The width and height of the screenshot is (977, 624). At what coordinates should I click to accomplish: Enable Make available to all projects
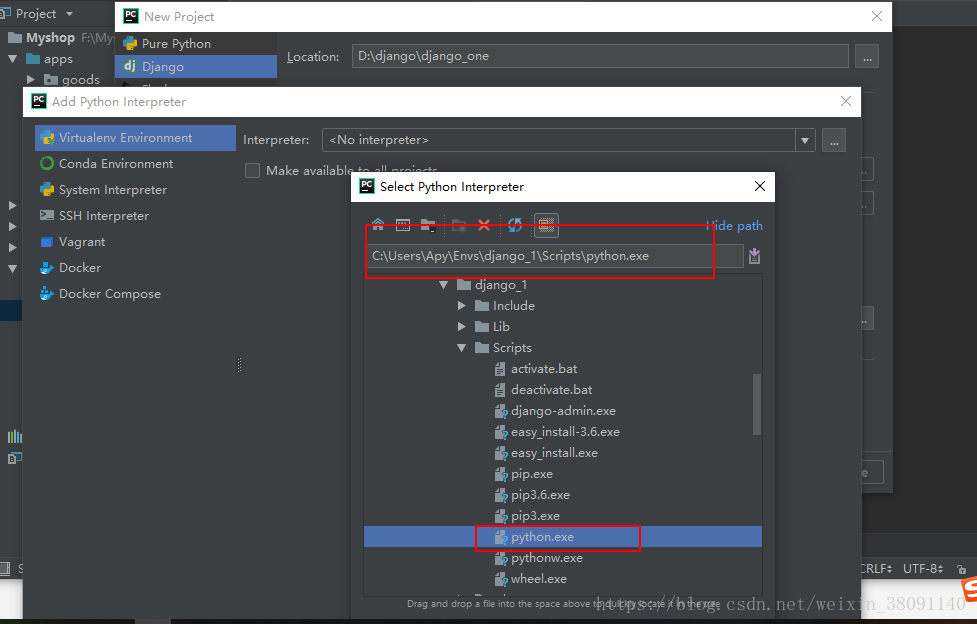pyautogui.click(x=252, y=170)
